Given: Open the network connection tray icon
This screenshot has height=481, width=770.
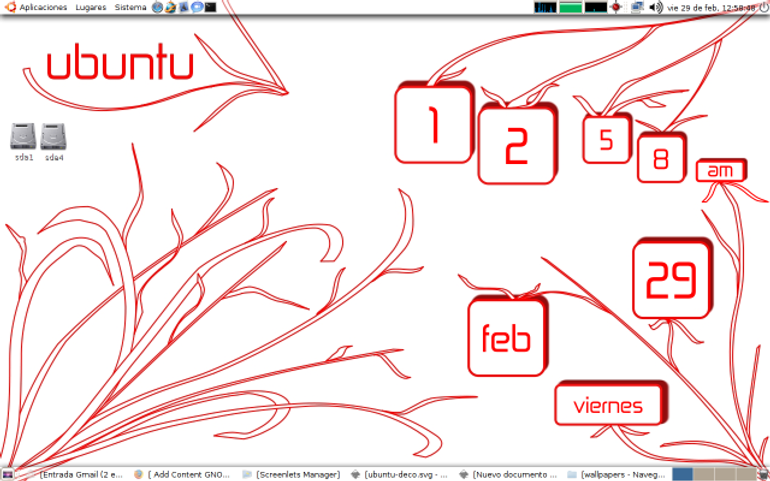Looking at the screenshot, I should 637,7.
